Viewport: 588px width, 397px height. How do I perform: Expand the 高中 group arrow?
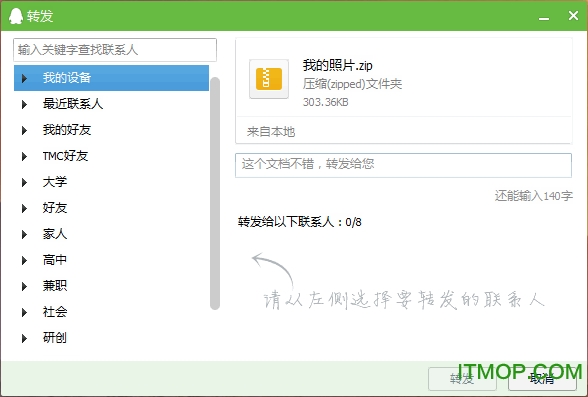(x=24, y=260)
